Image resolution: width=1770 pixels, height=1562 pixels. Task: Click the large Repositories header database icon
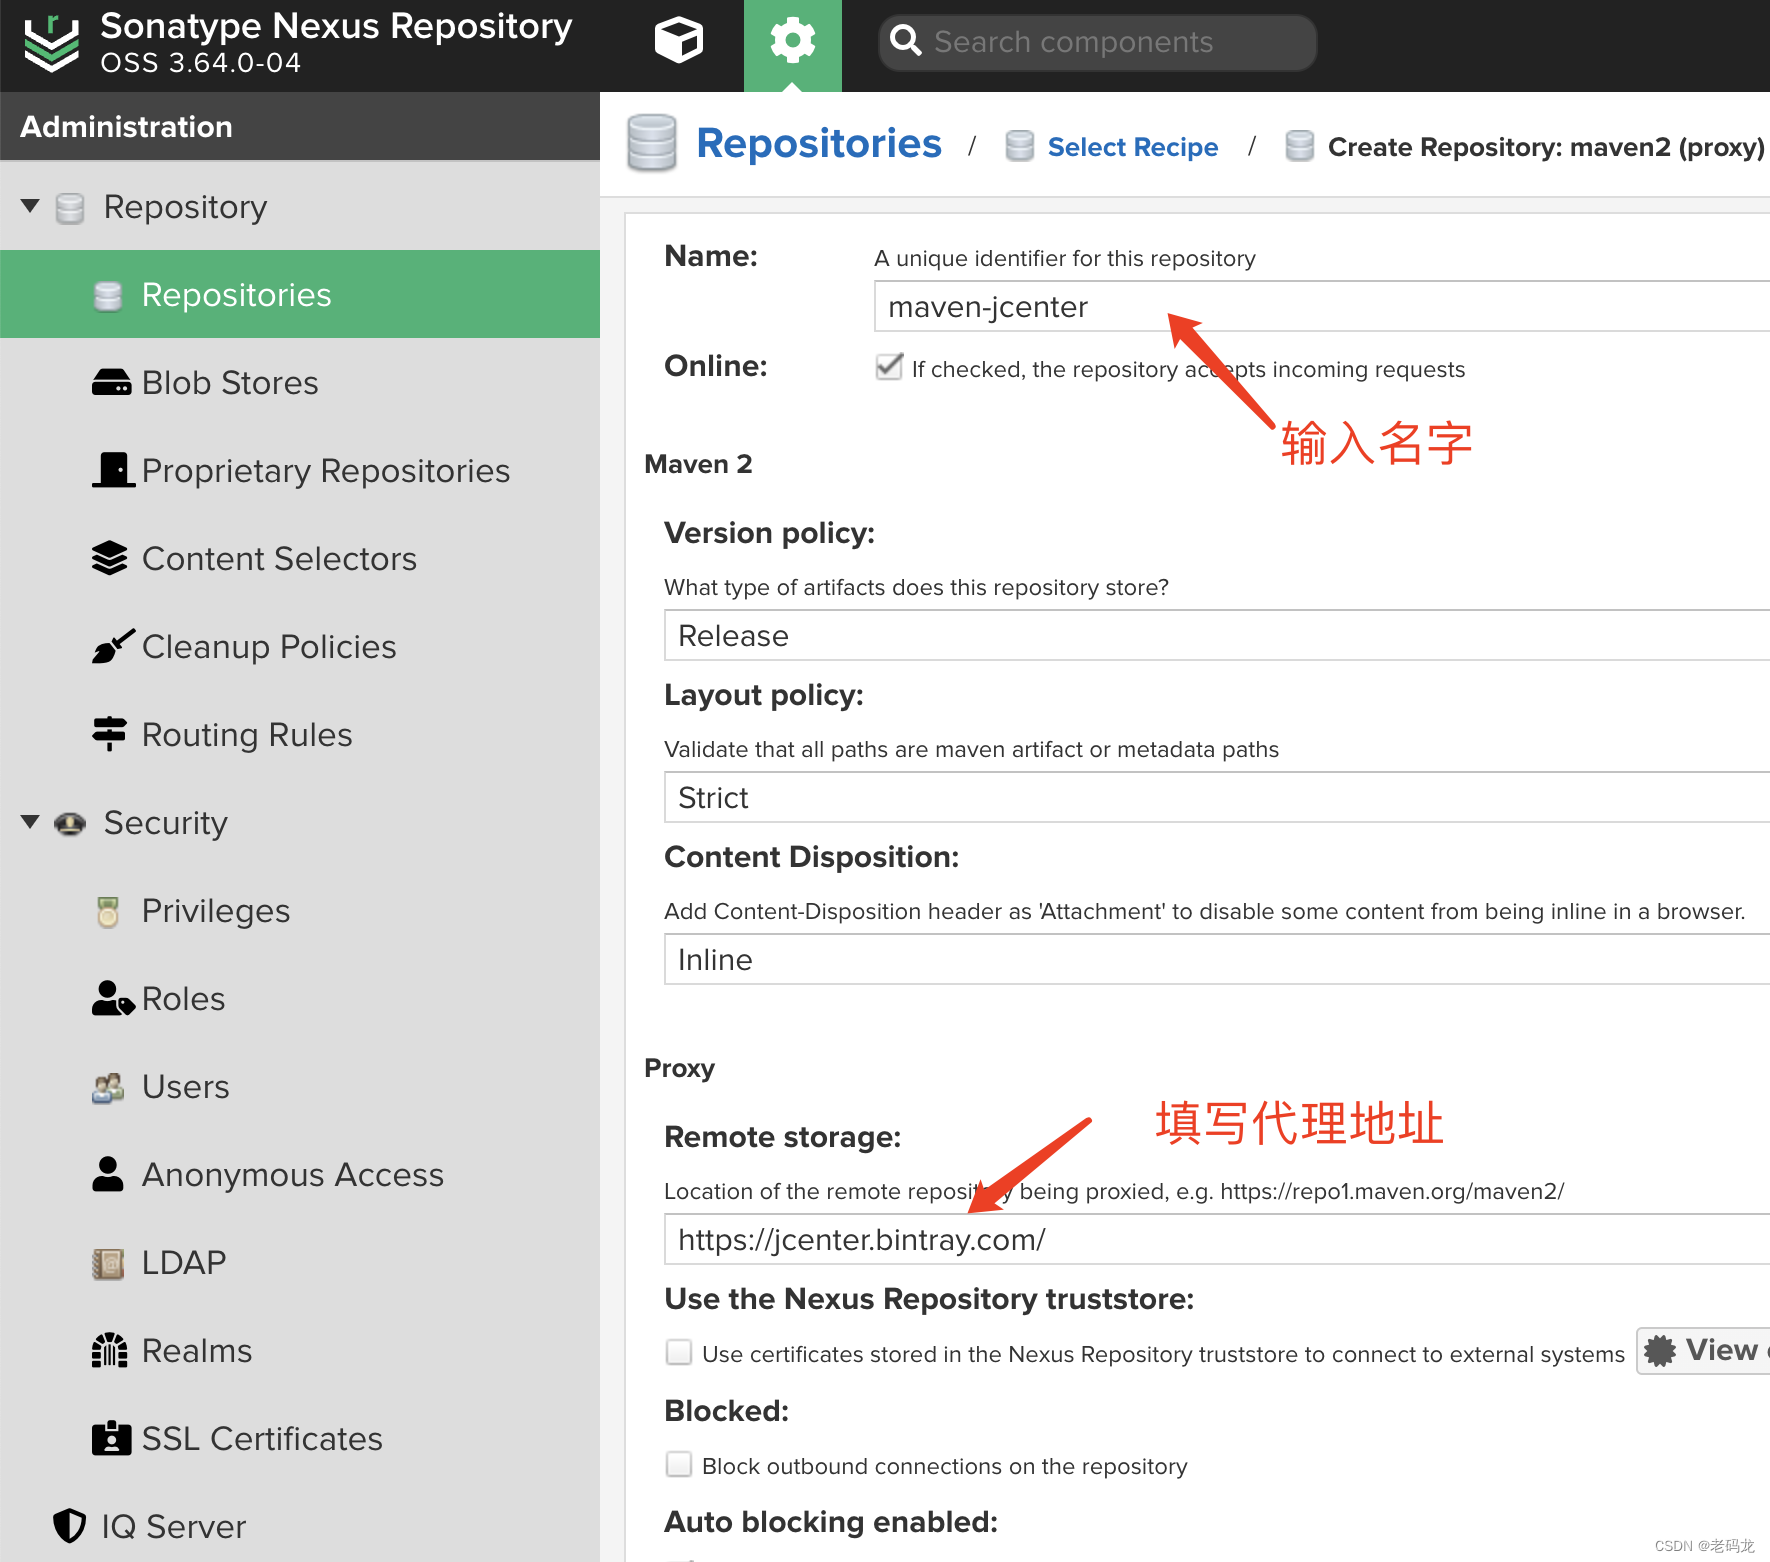coord(652,143)
